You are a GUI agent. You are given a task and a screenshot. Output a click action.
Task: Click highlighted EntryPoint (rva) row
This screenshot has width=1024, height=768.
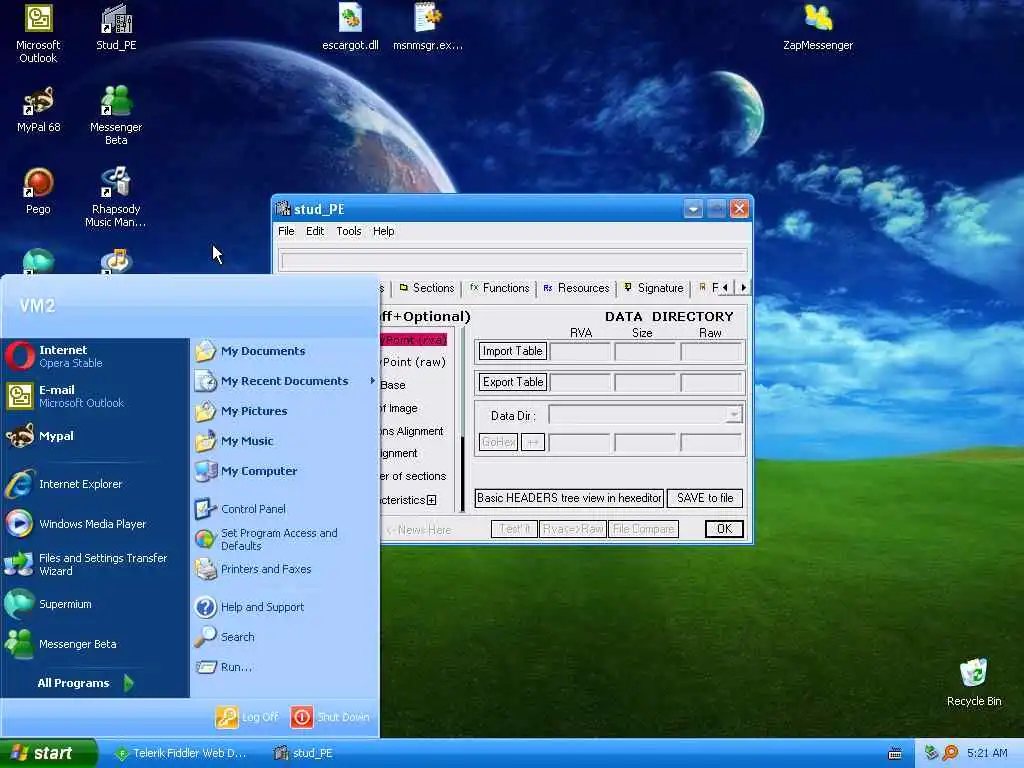point(413,340)
